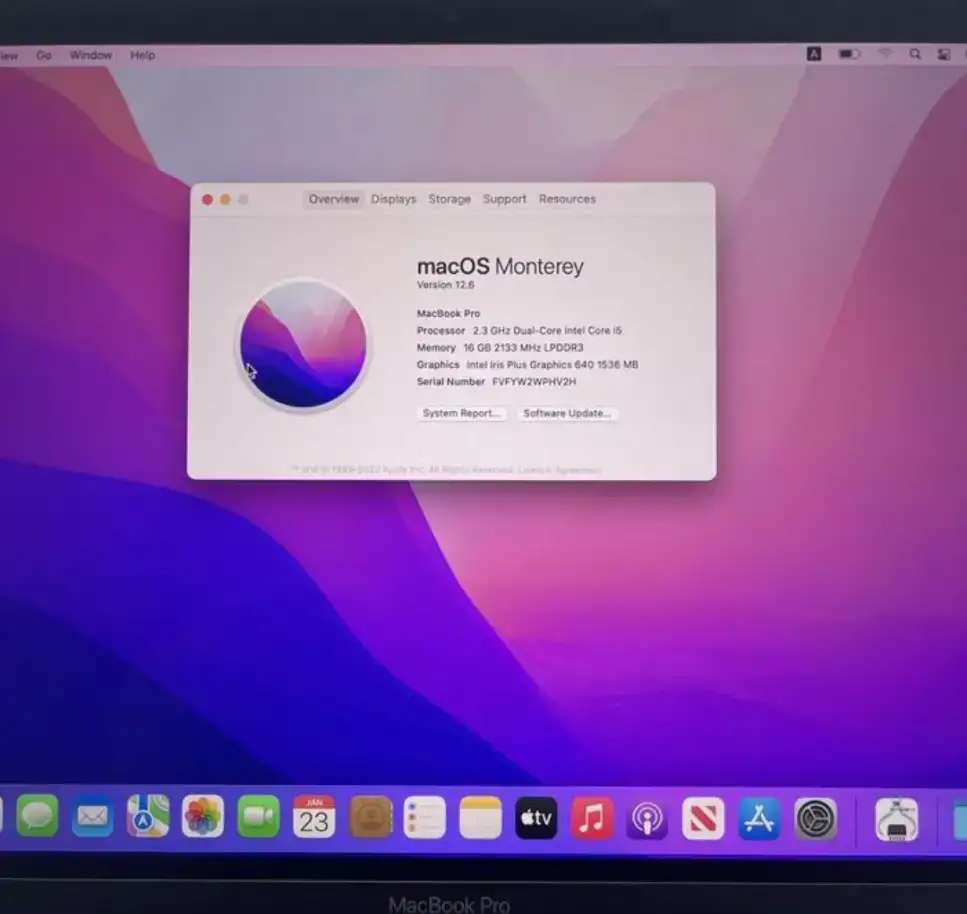Open News app in the Dock
967x914 pixels.
pos(703,819)
